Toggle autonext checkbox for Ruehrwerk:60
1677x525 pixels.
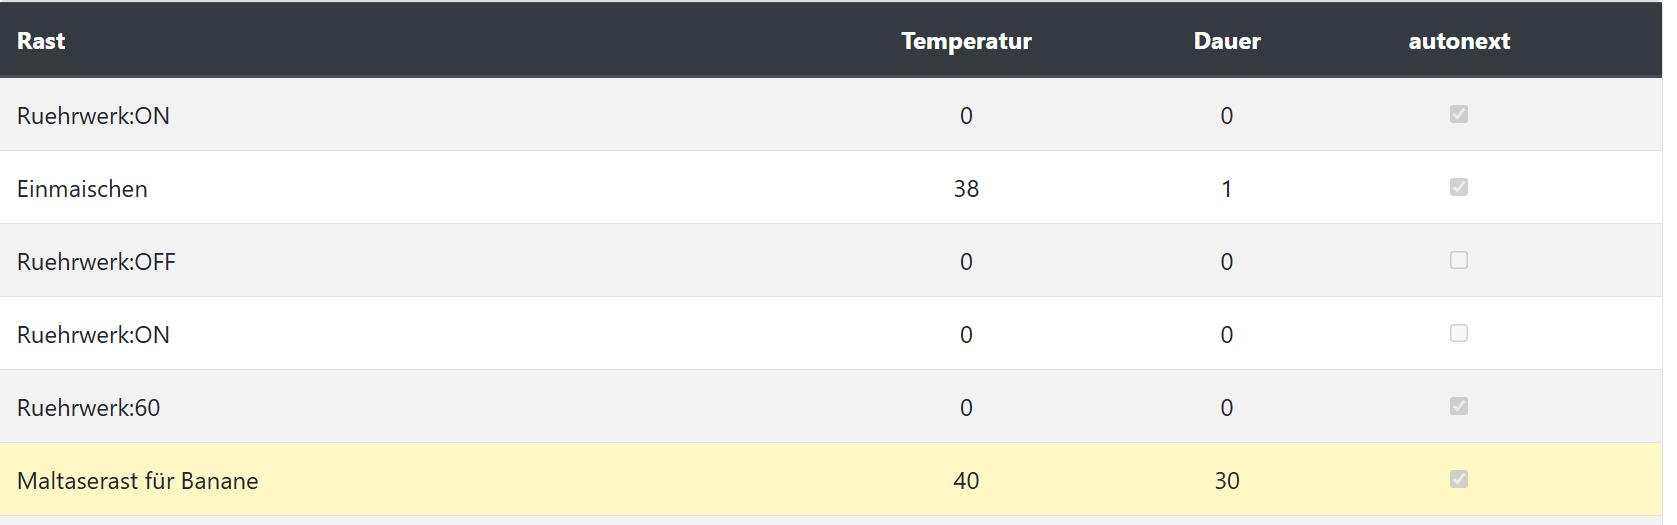(x=1458, y=406)
